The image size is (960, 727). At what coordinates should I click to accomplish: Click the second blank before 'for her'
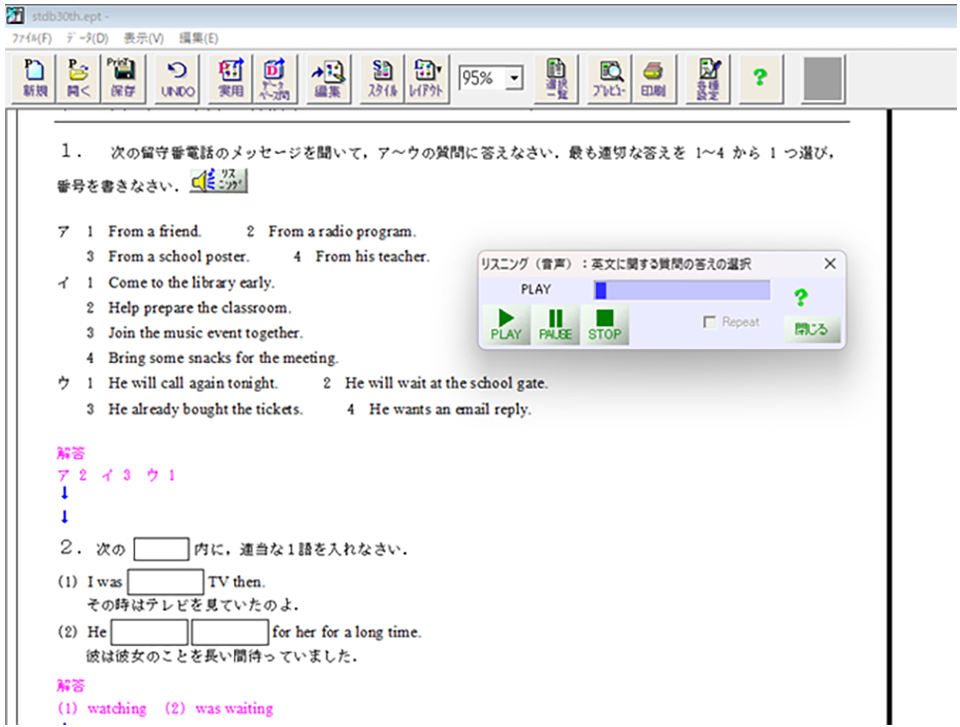(x=230, y=632)
